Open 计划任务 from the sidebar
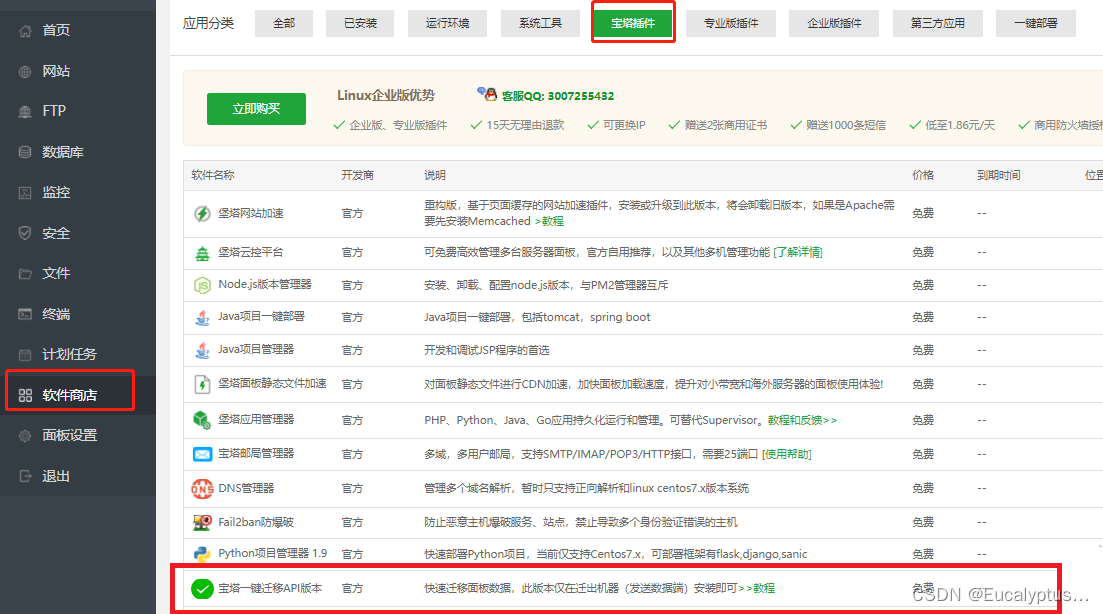Viewport: 1103px width, 614px height. tap(69, 354)
